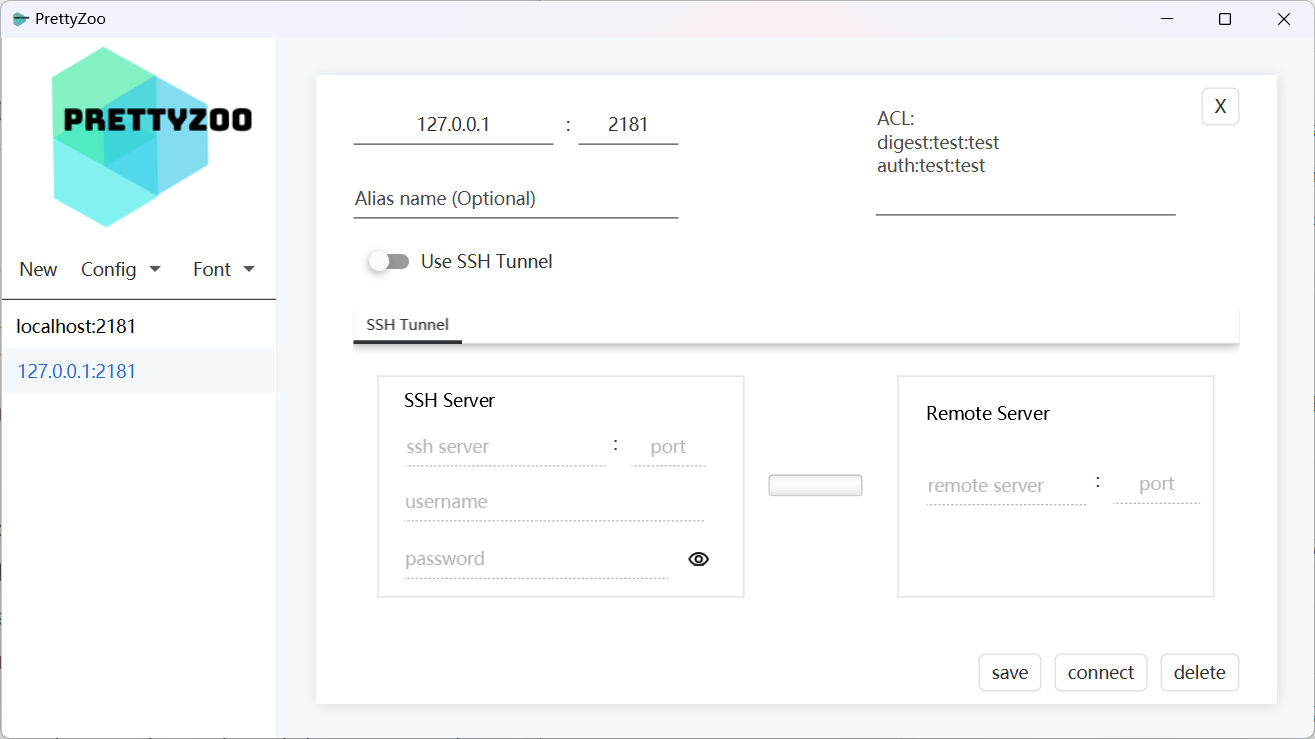Viewport: 1315px width, 739px height.
Task: Click the remote server host field
Action: pos(1006,486)
